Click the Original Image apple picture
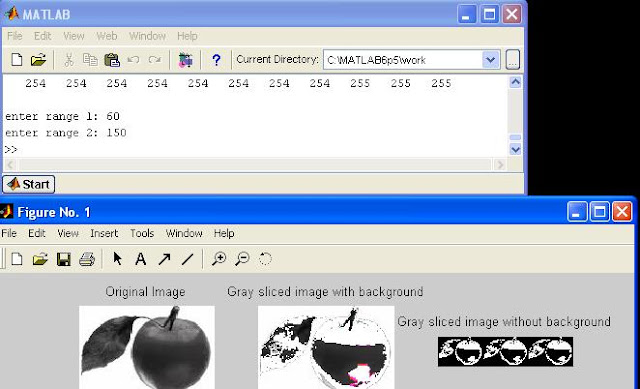The image size is (640, 389). pyautogui.click(x=147, y=347)
